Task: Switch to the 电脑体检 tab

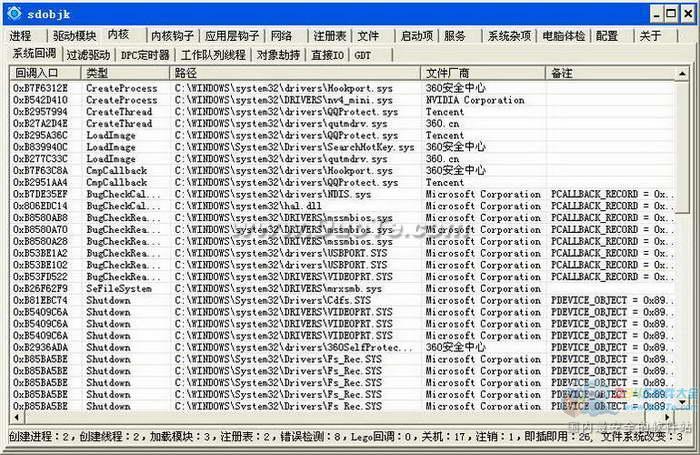Action: coord(564,36)
